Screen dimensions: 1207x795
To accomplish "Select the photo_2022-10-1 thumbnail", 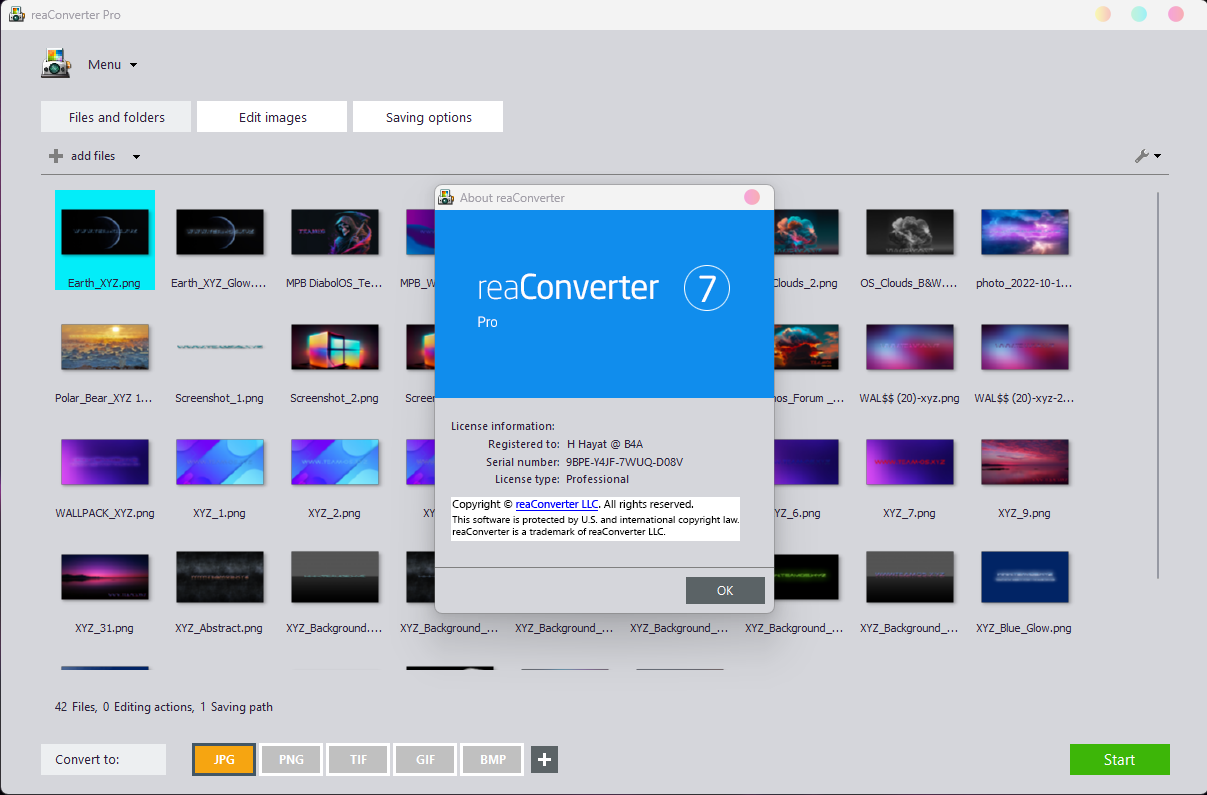I will 1025,232.
